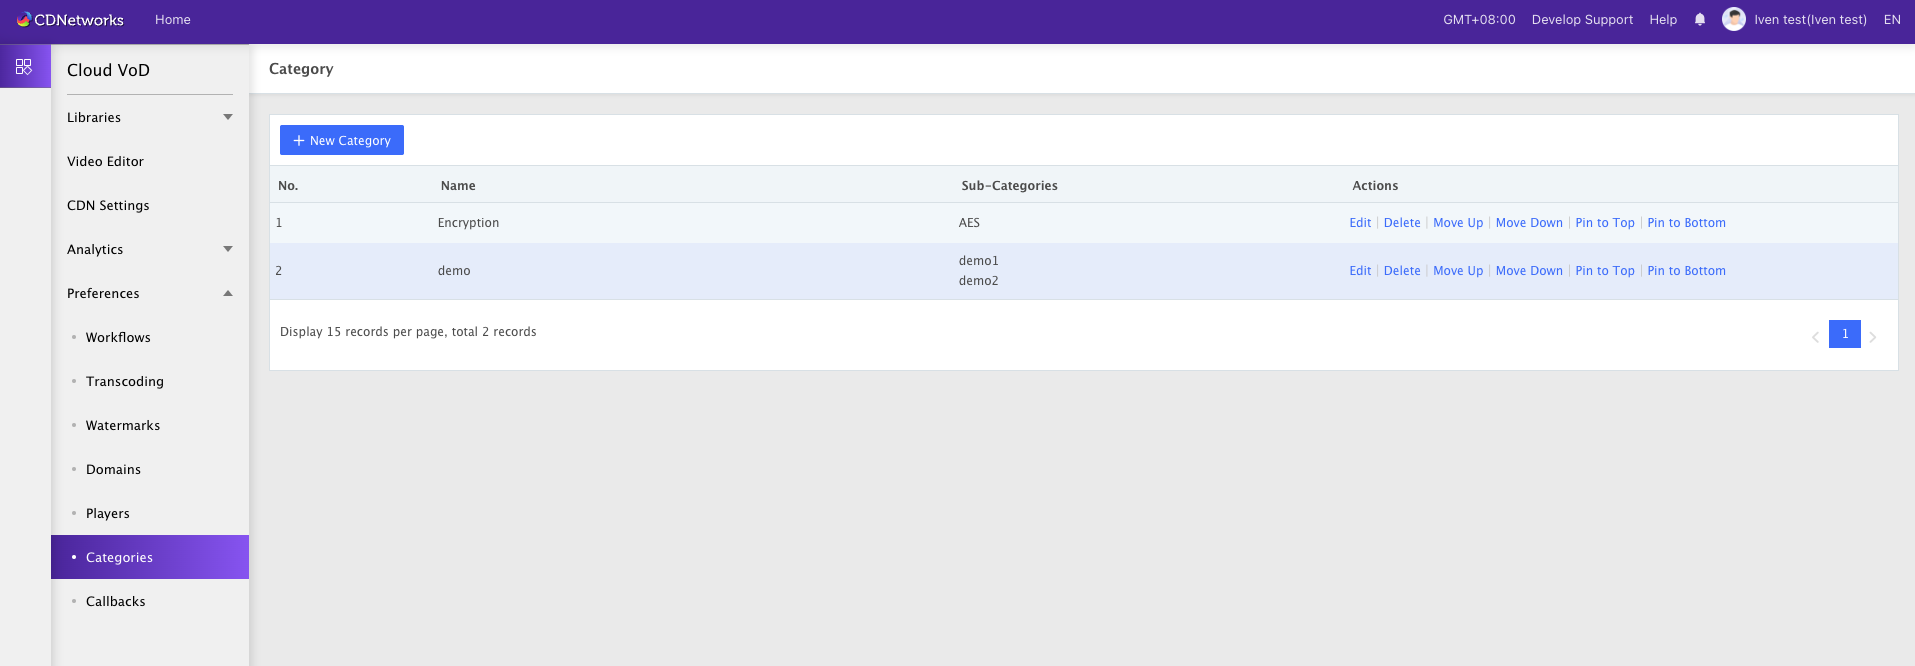This screenshot has height=666, width=1915.
Task: Select page 1 in pagination
Action: tap(1844, 334)
